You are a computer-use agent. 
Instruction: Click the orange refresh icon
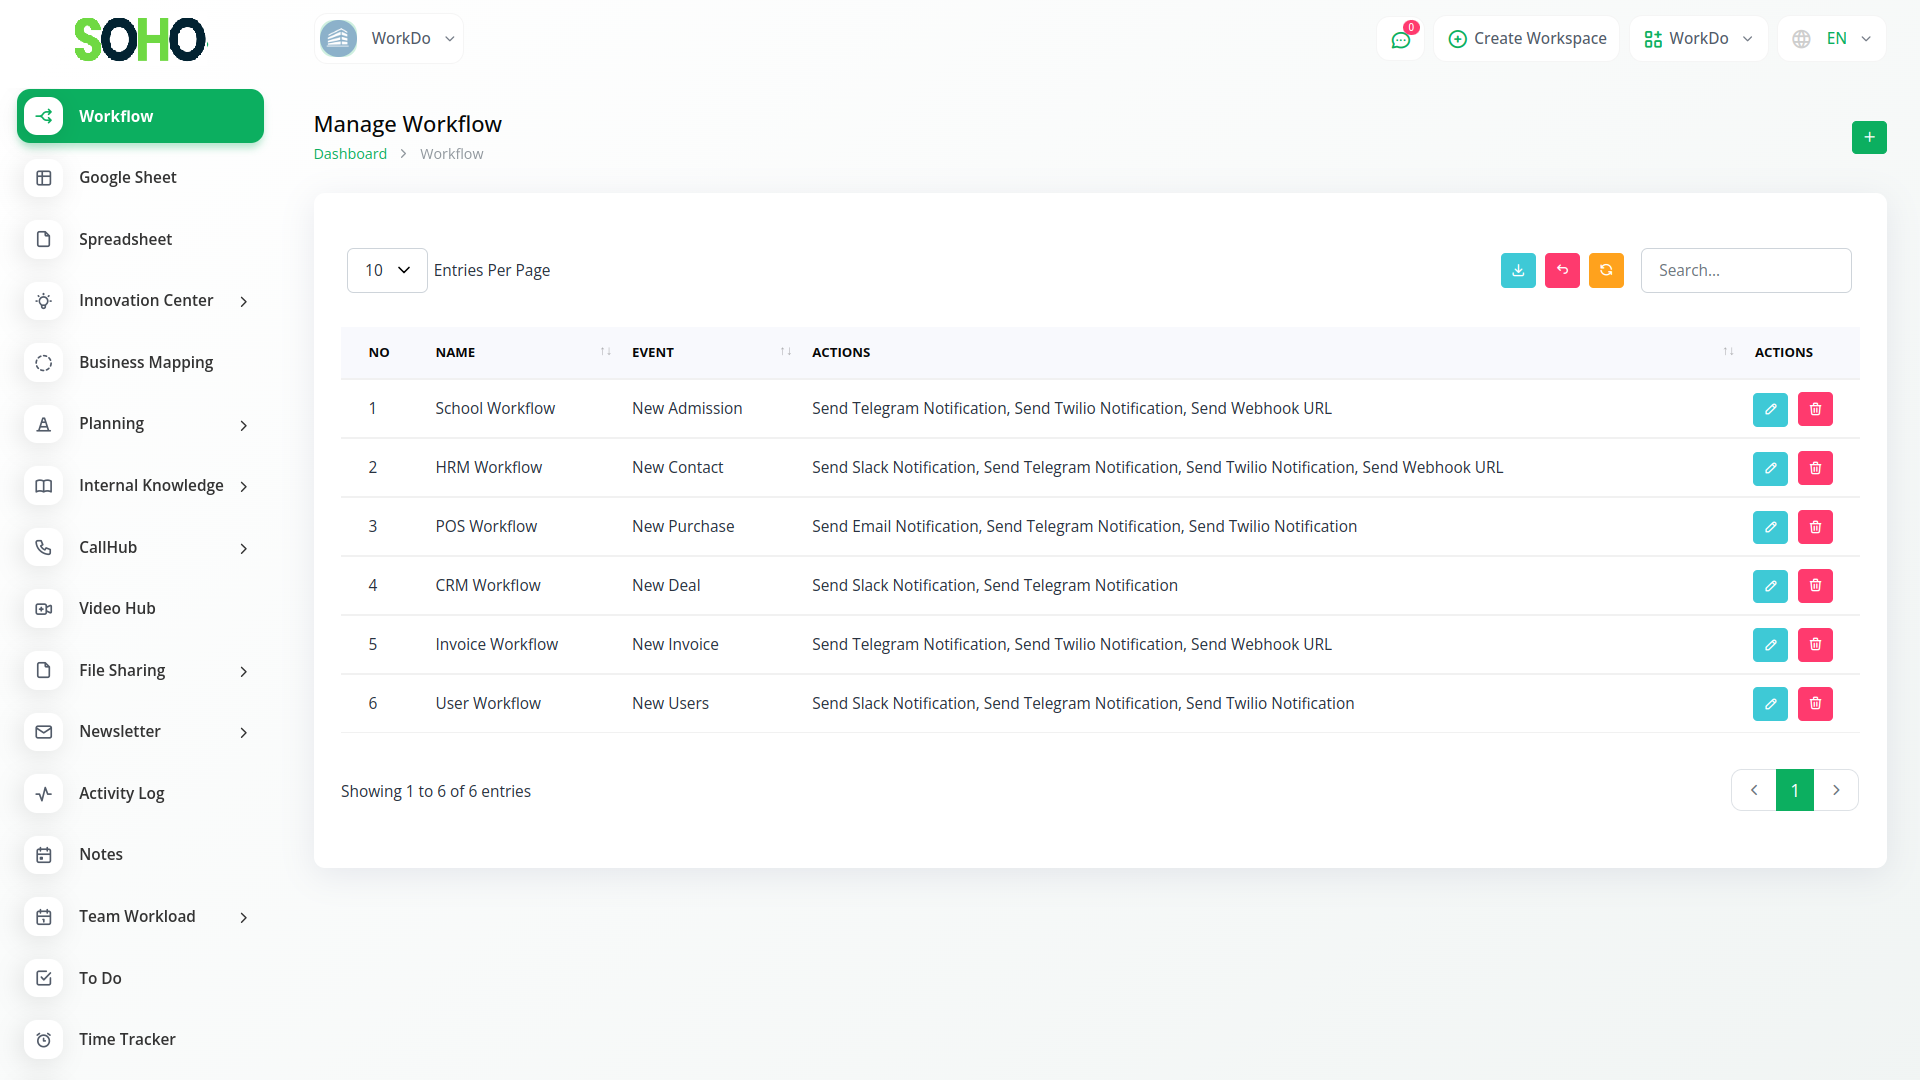point(1605,270)
